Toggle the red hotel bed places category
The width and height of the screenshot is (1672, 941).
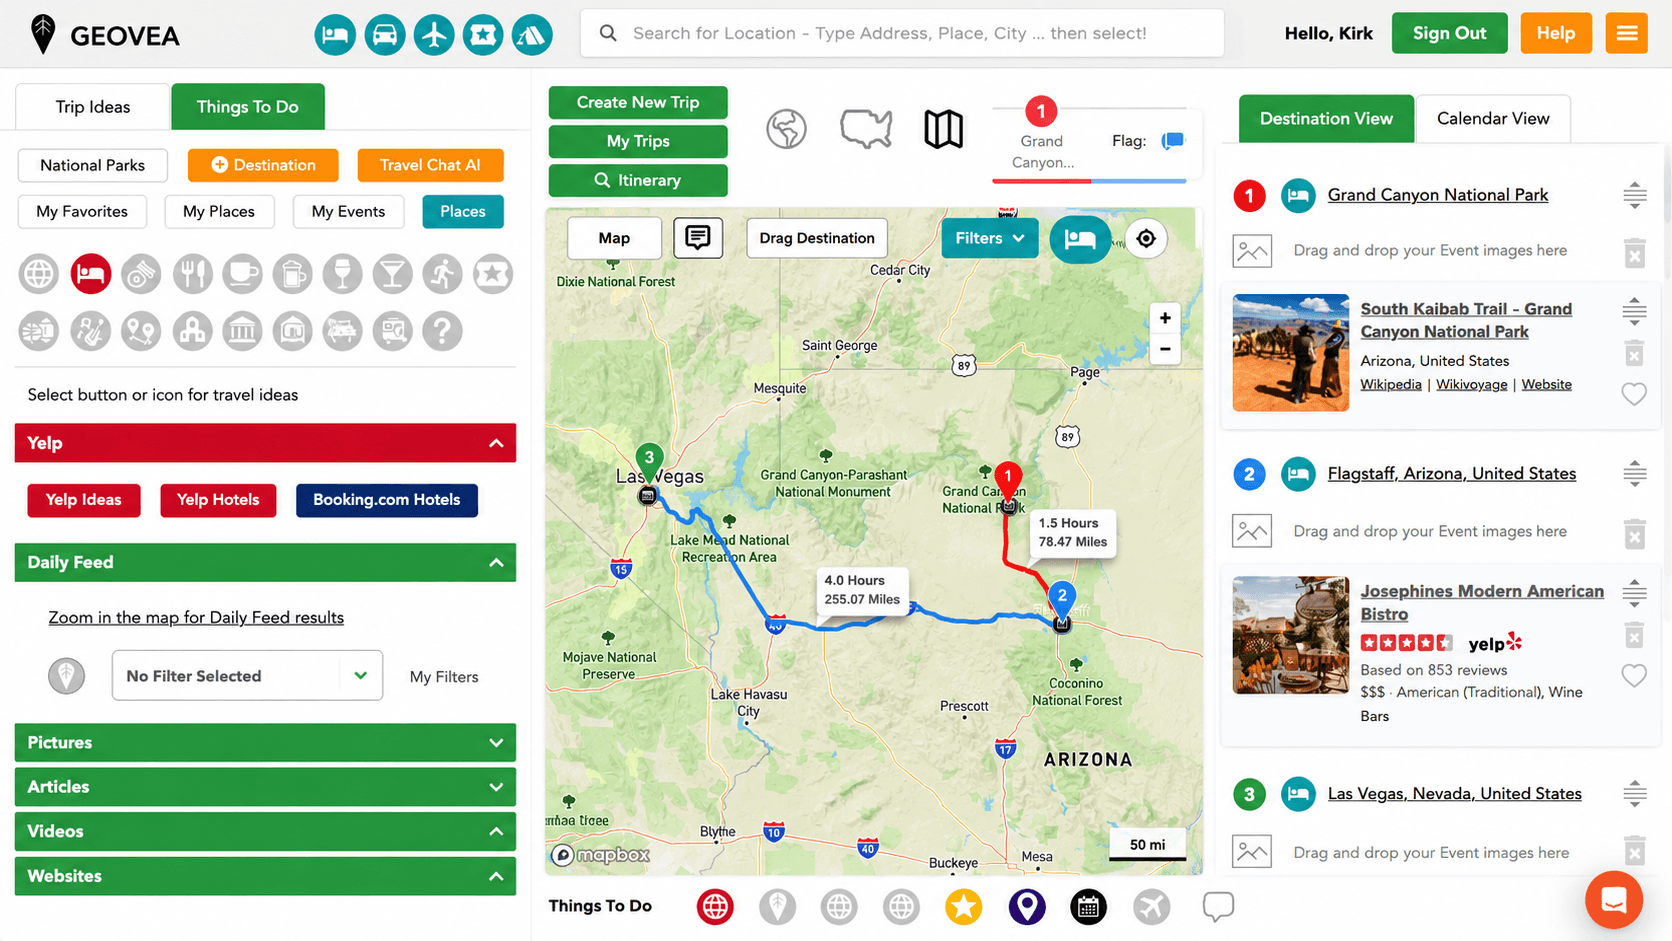coord(91,273)
